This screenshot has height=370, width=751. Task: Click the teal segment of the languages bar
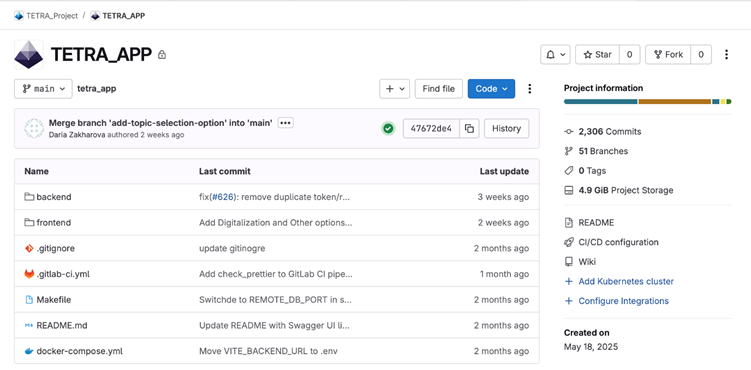click(x=601, y=102)
